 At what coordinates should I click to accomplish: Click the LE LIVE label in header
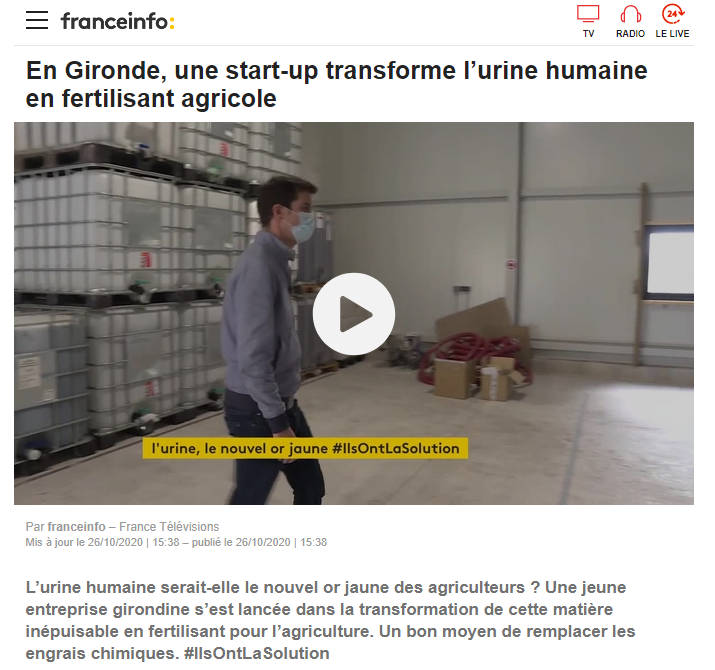point(672,34)
